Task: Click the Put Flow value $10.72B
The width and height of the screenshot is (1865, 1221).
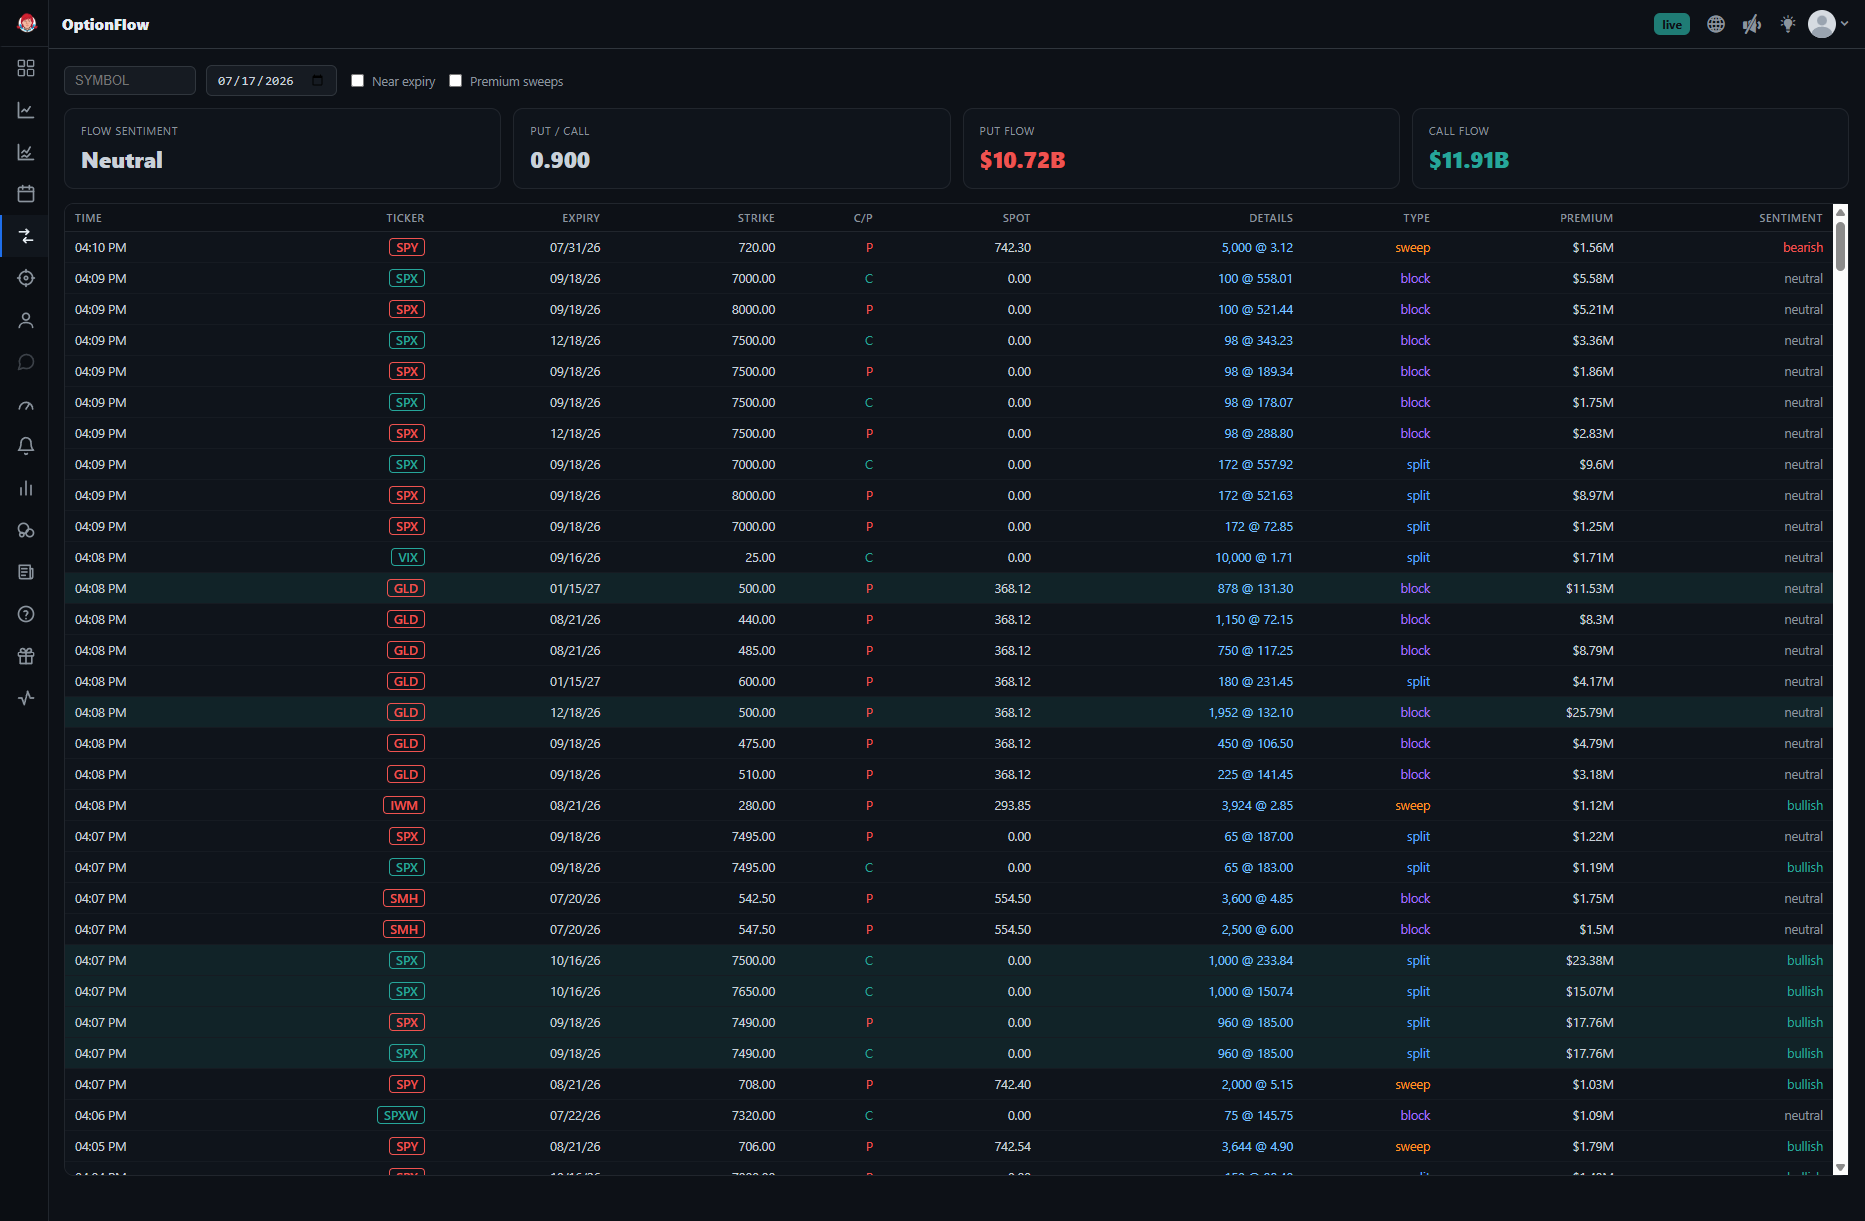Action: 1022,160
